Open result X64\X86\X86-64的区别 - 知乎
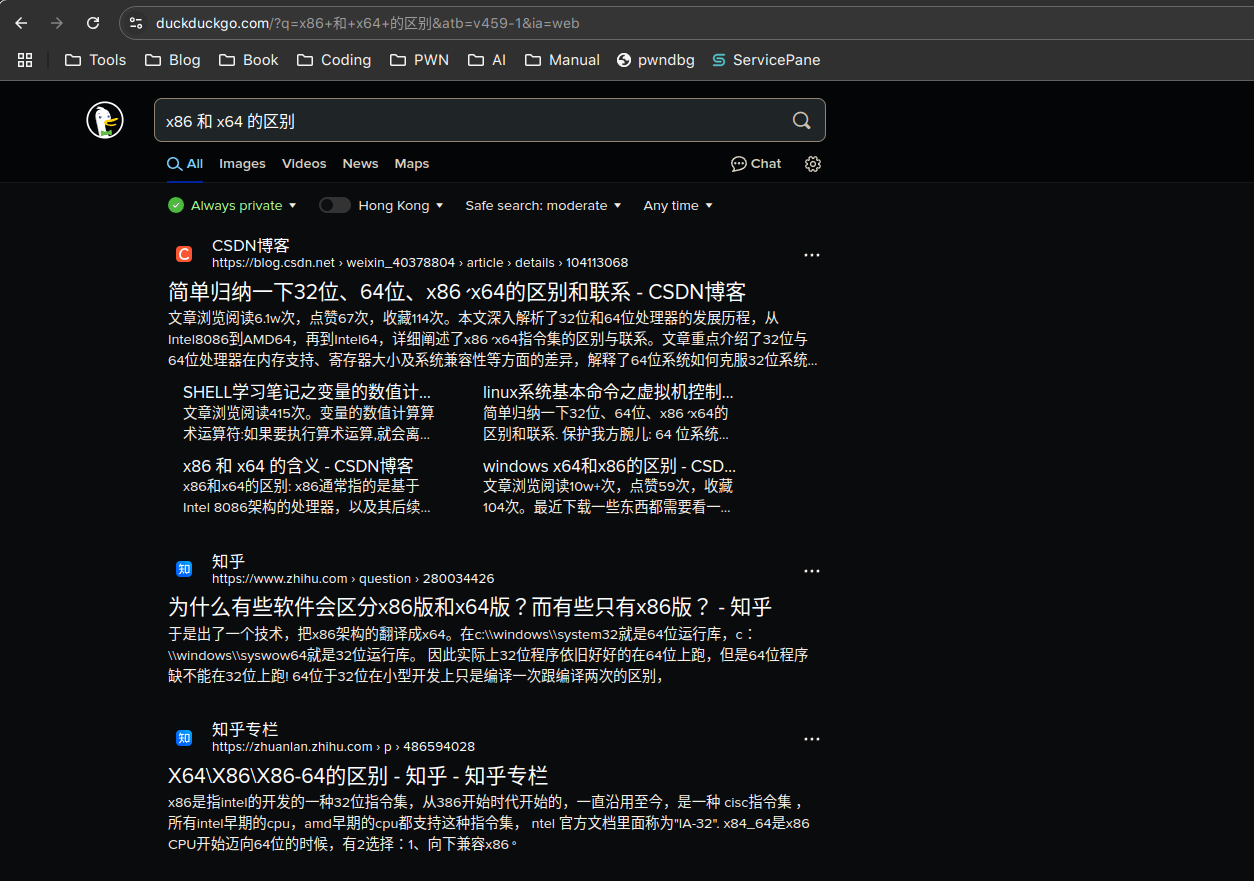The image size is (1254, 881). coord(358,776)
